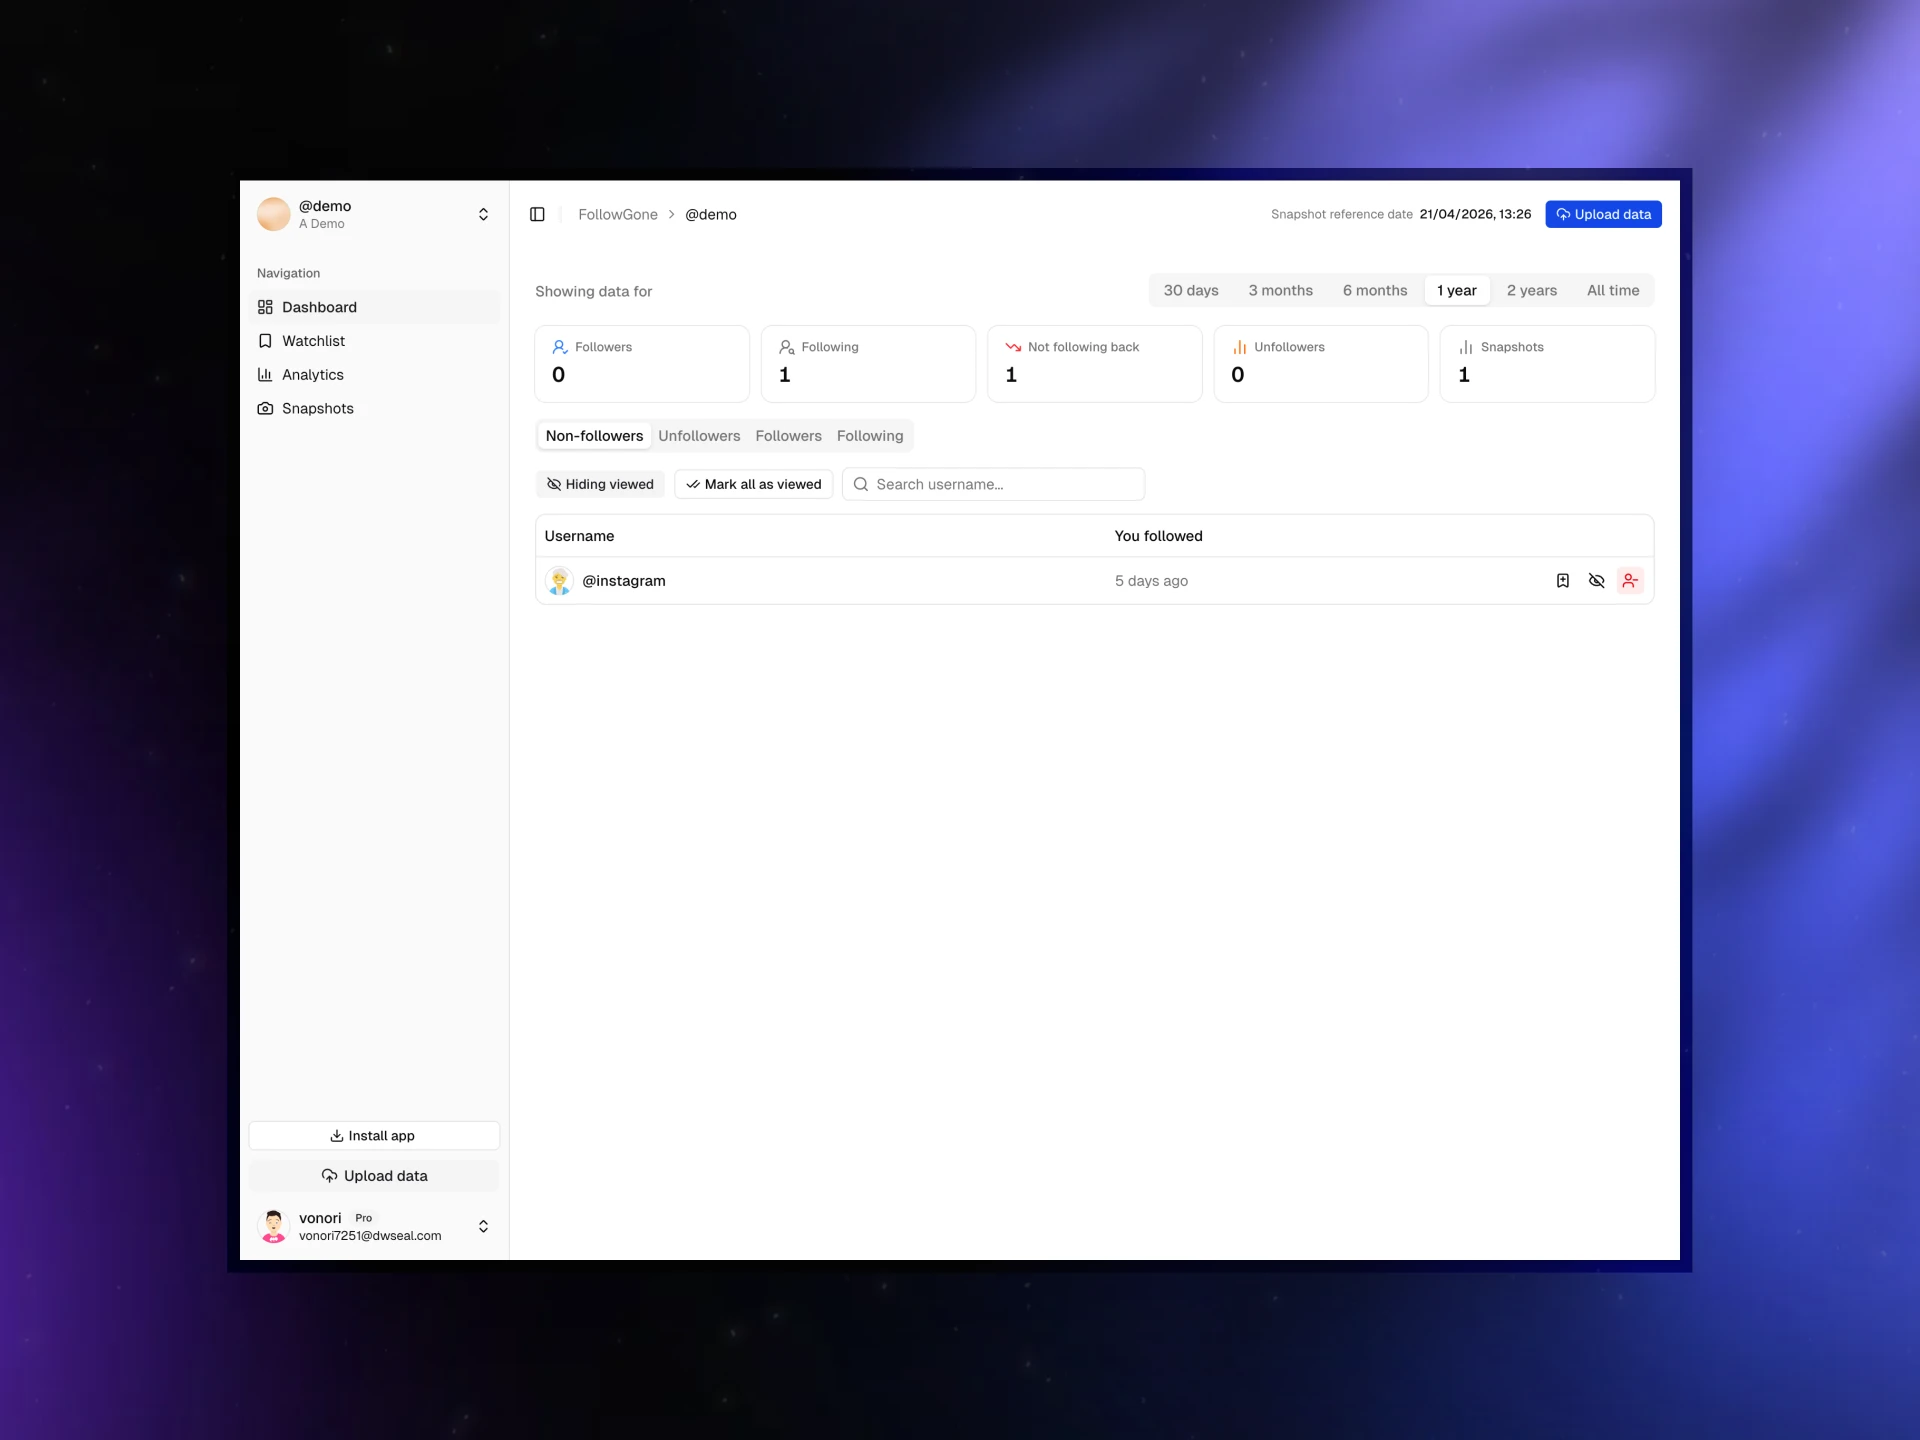Switch to the Following tab
The width and height of the screenshot is (1920, 1440).
[x=869, y=436]
